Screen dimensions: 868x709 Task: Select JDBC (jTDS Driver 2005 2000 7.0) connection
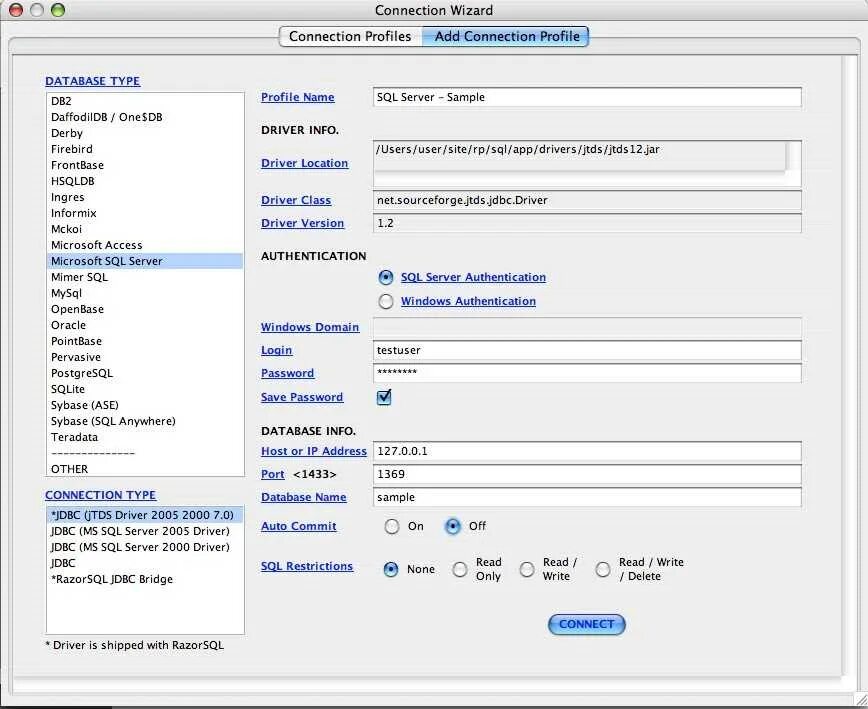(x=145, y=515)
